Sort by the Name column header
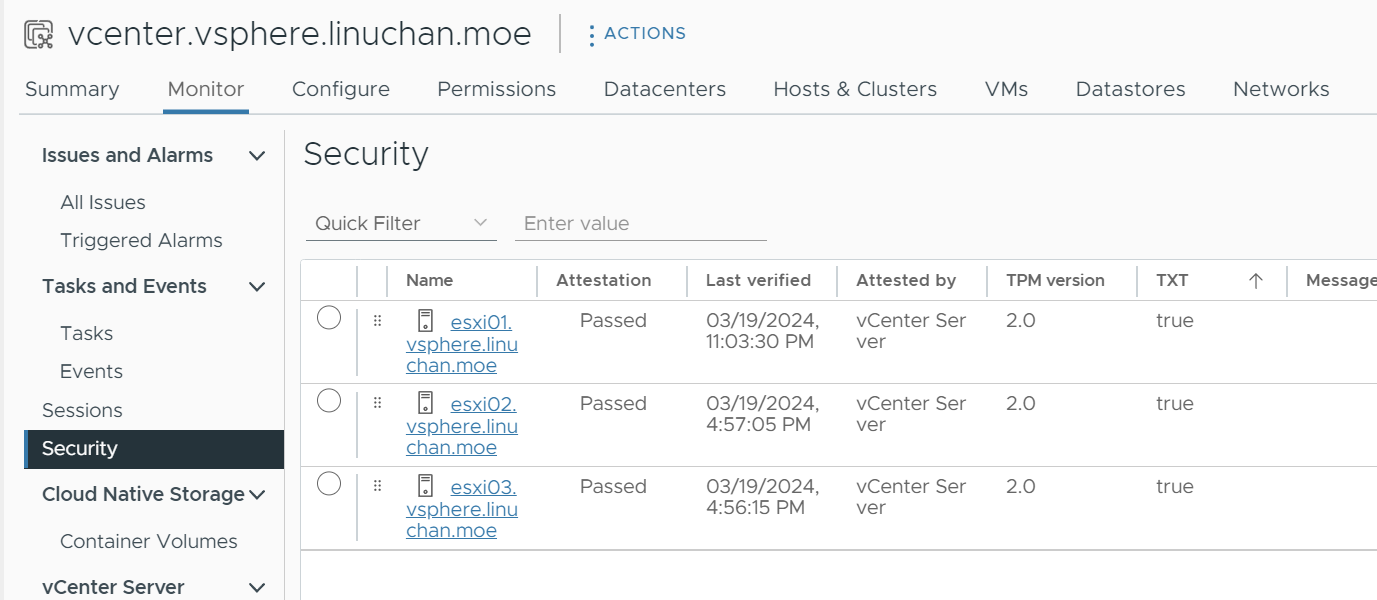 coord(430,280)
